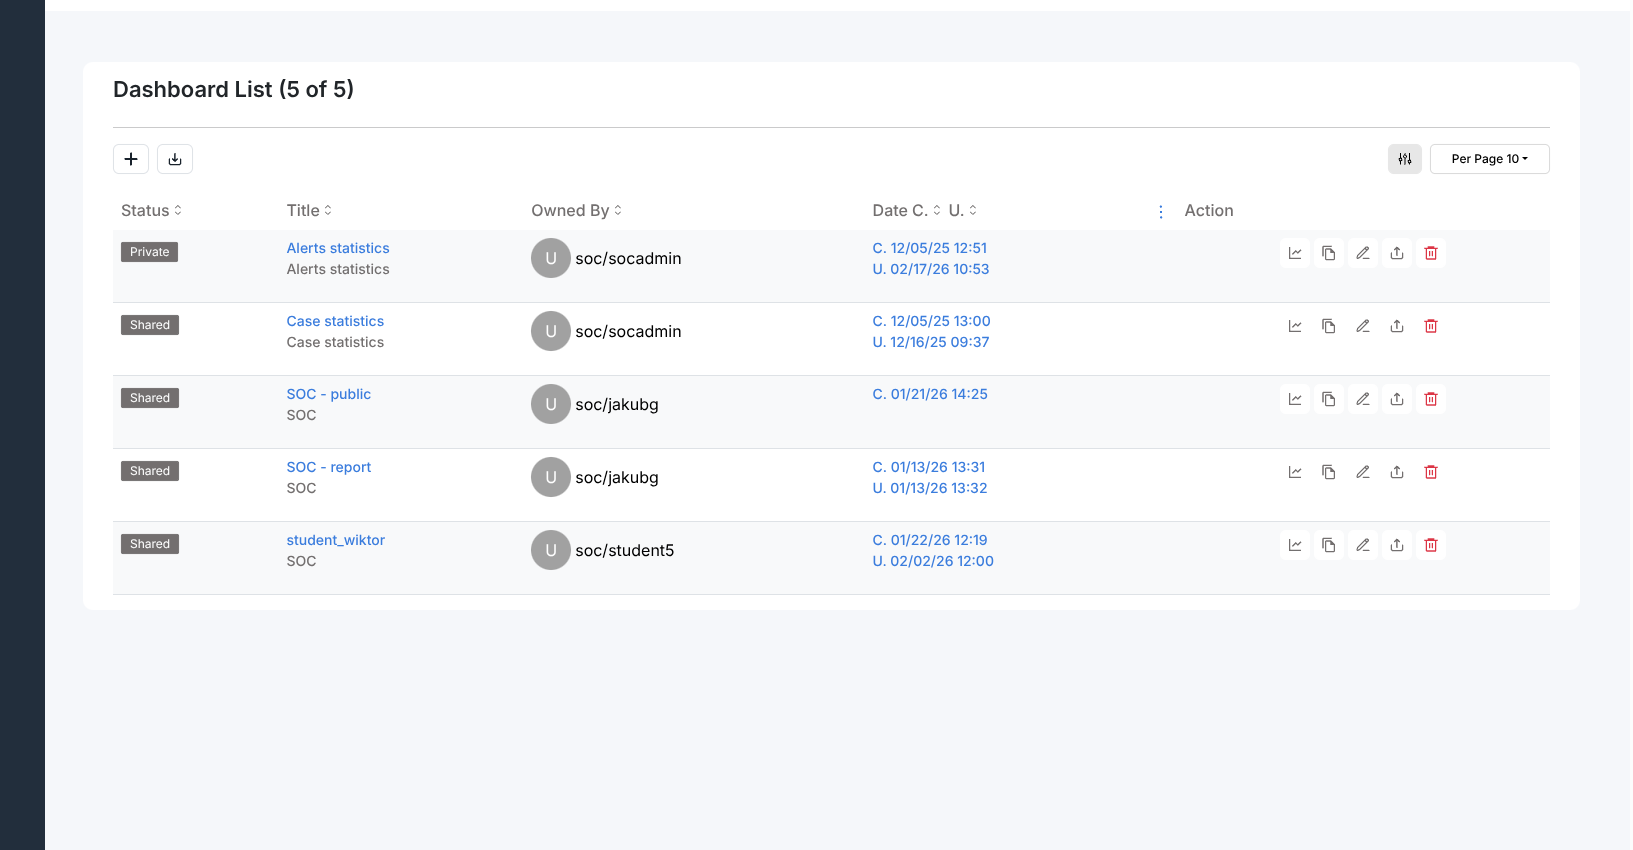Viewport: 1633px width, 850px height.
Task: Click created date C. 12/05/25 13:00
Action: 932,321
